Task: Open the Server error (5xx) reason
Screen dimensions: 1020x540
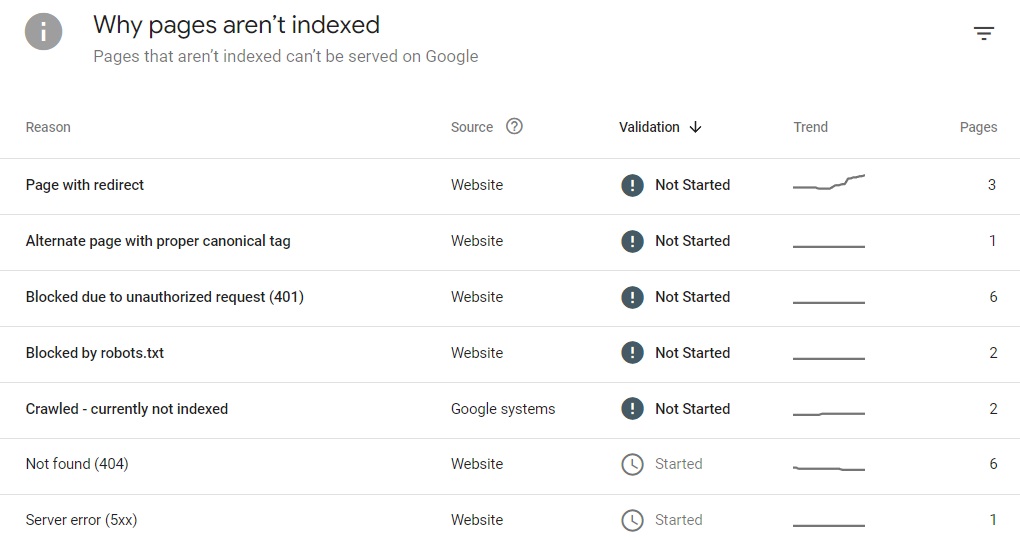Action: 81,520
